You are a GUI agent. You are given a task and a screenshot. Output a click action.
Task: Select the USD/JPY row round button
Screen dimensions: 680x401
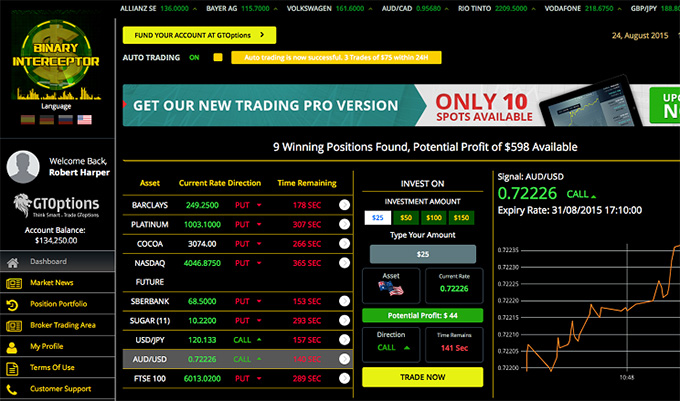pos(344,339)
